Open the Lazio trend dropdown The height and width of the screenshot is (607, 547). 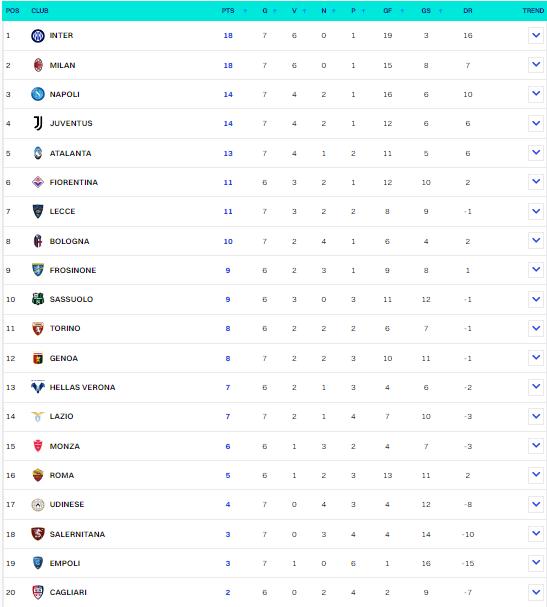click(x=536, y=416)
